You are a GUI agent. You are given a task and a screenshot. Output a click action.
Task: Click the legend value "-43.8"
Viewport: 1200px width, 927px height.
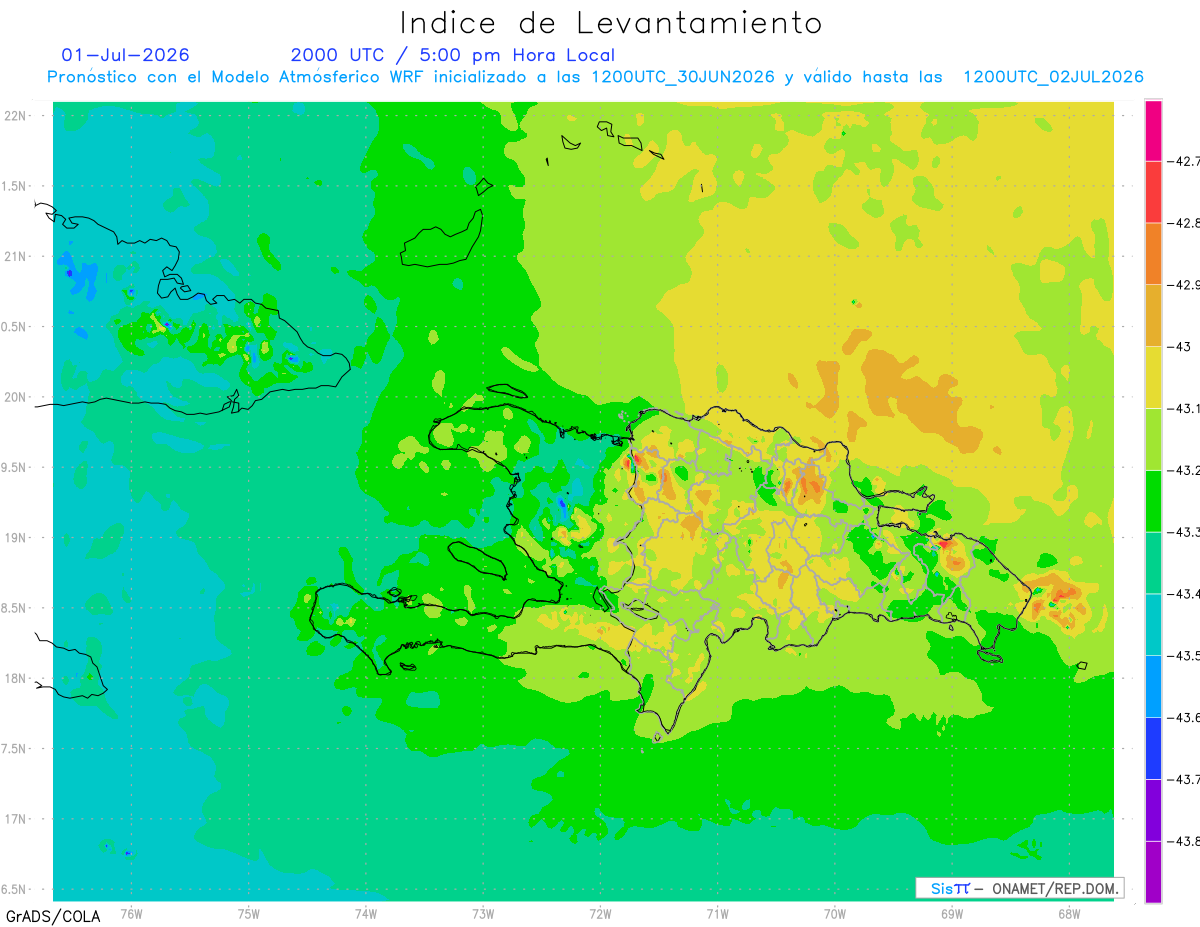click(1186, 841)
